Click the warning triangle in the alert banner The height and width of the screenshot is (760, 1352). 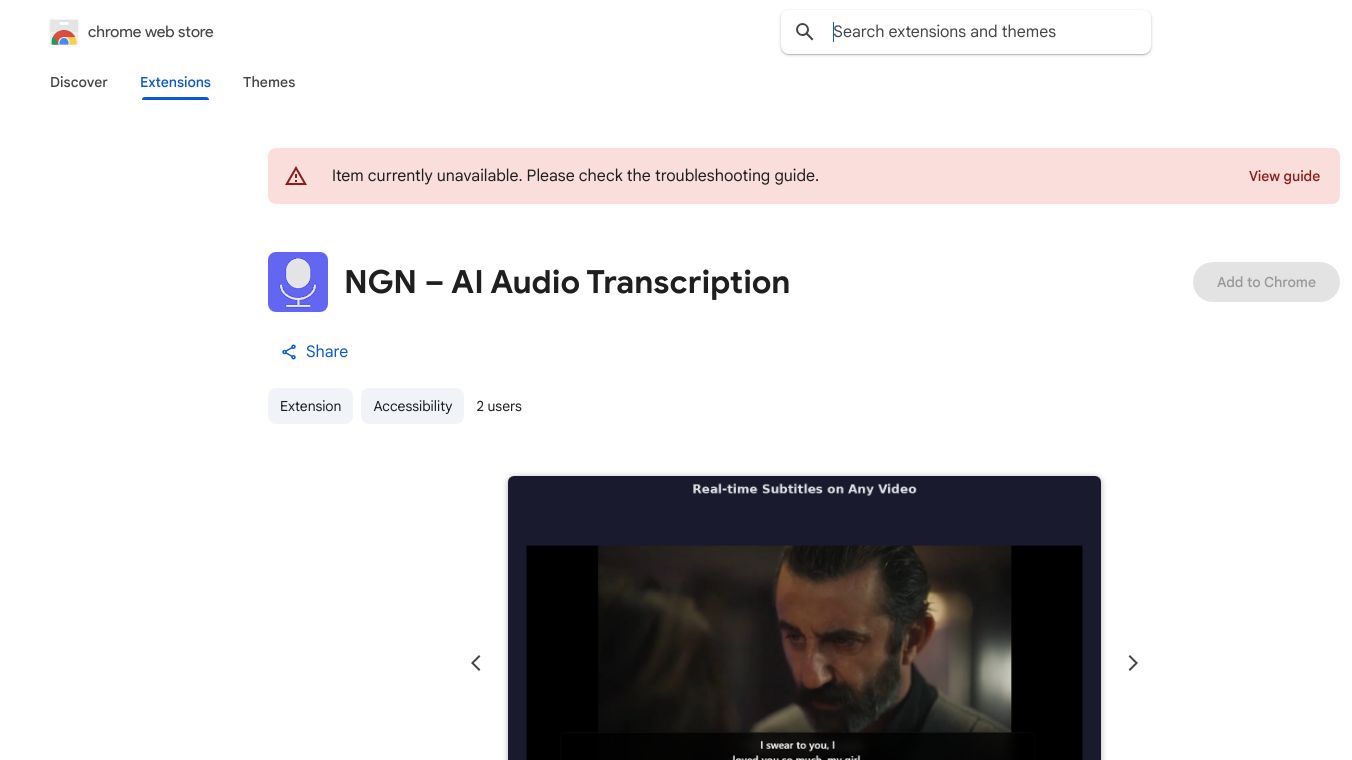pyautogui.click(x=296, y=176)
